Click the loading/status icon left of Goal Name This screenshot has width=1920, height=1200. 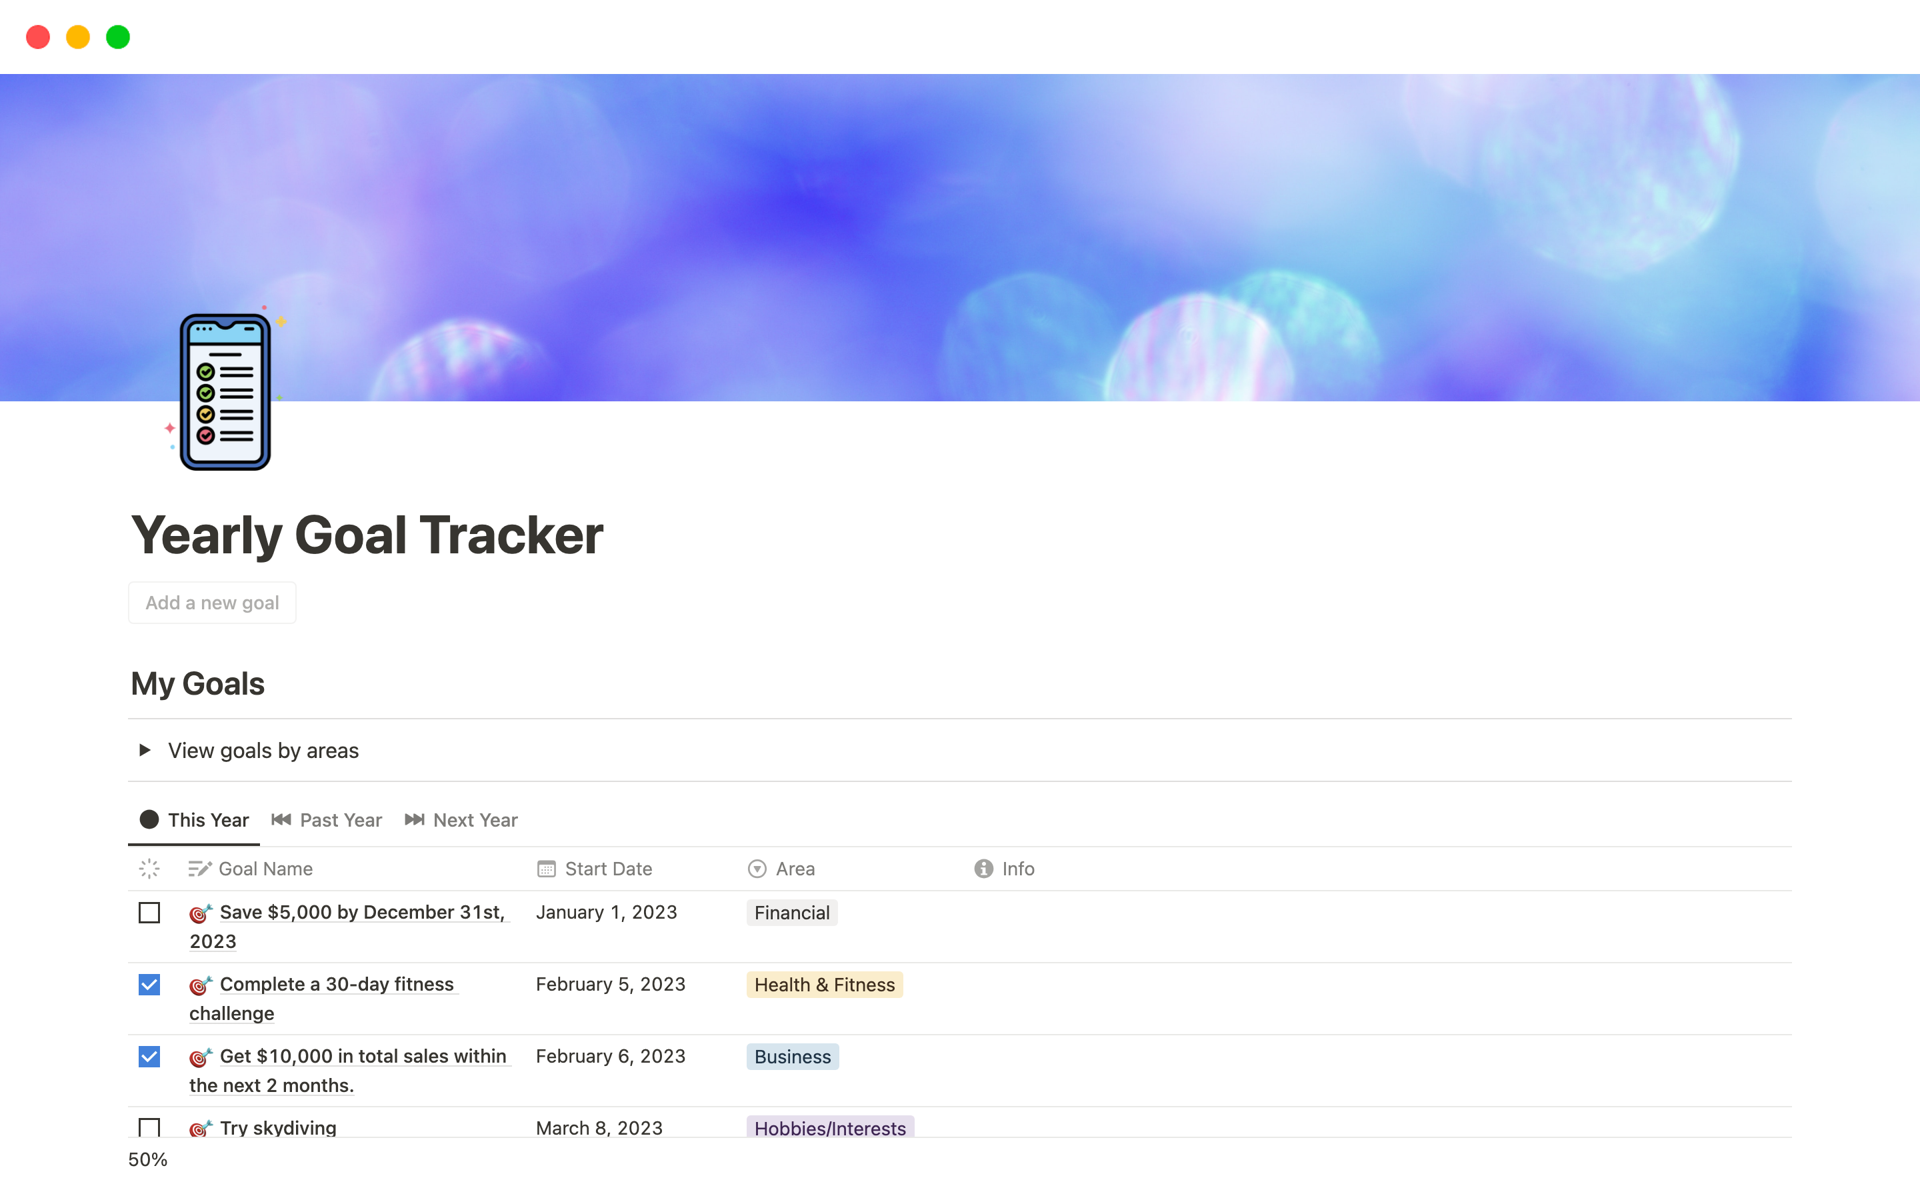(149, 868)
